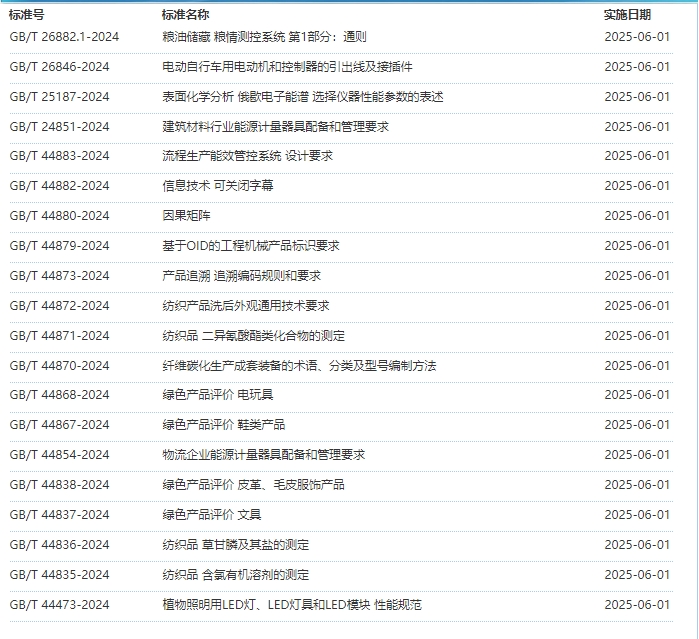Open standard GB/T 24851-2024

click(59, 127)
